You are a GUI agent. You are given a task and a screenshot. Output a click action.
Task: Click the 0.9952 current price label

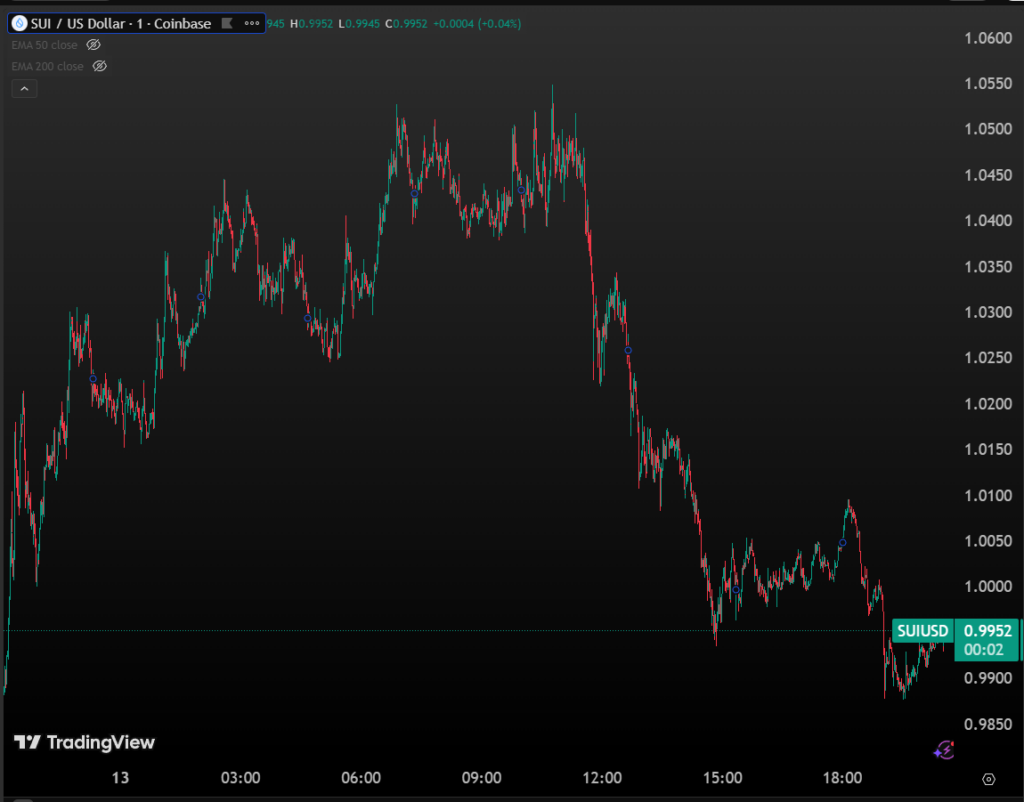989,631
